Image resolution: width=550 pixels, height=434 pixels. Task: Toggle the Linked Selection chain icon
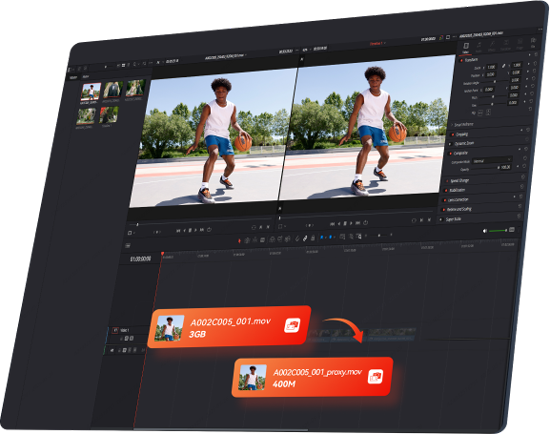coord(305,238)
